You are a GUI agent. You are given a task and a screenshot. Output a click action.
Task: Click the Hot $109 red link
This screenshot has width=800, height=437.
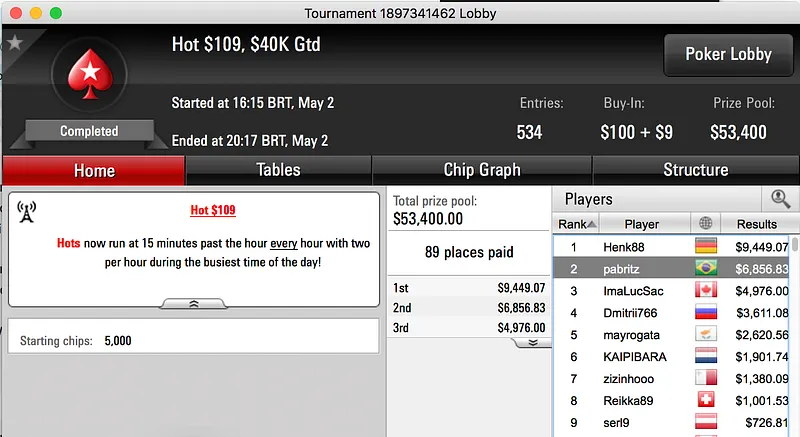pos(212,211)
